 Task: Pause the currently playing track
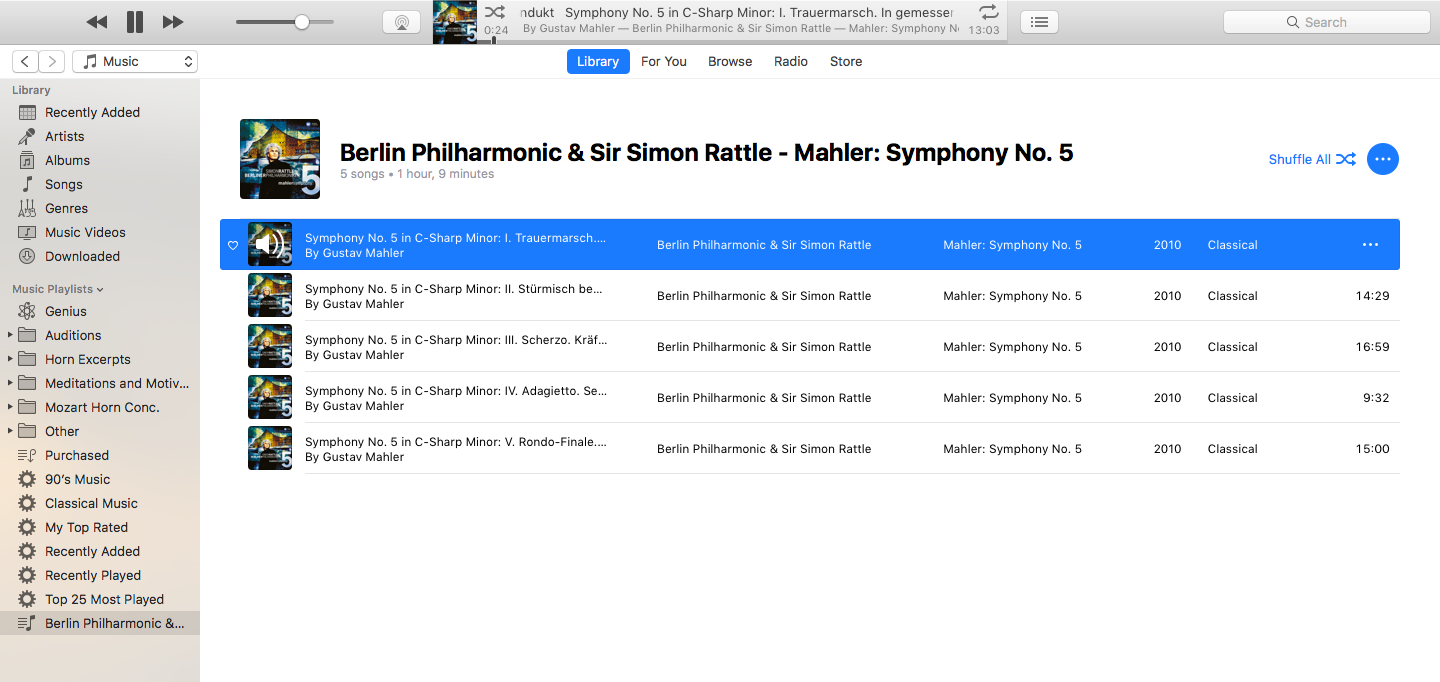coord(135,22)
